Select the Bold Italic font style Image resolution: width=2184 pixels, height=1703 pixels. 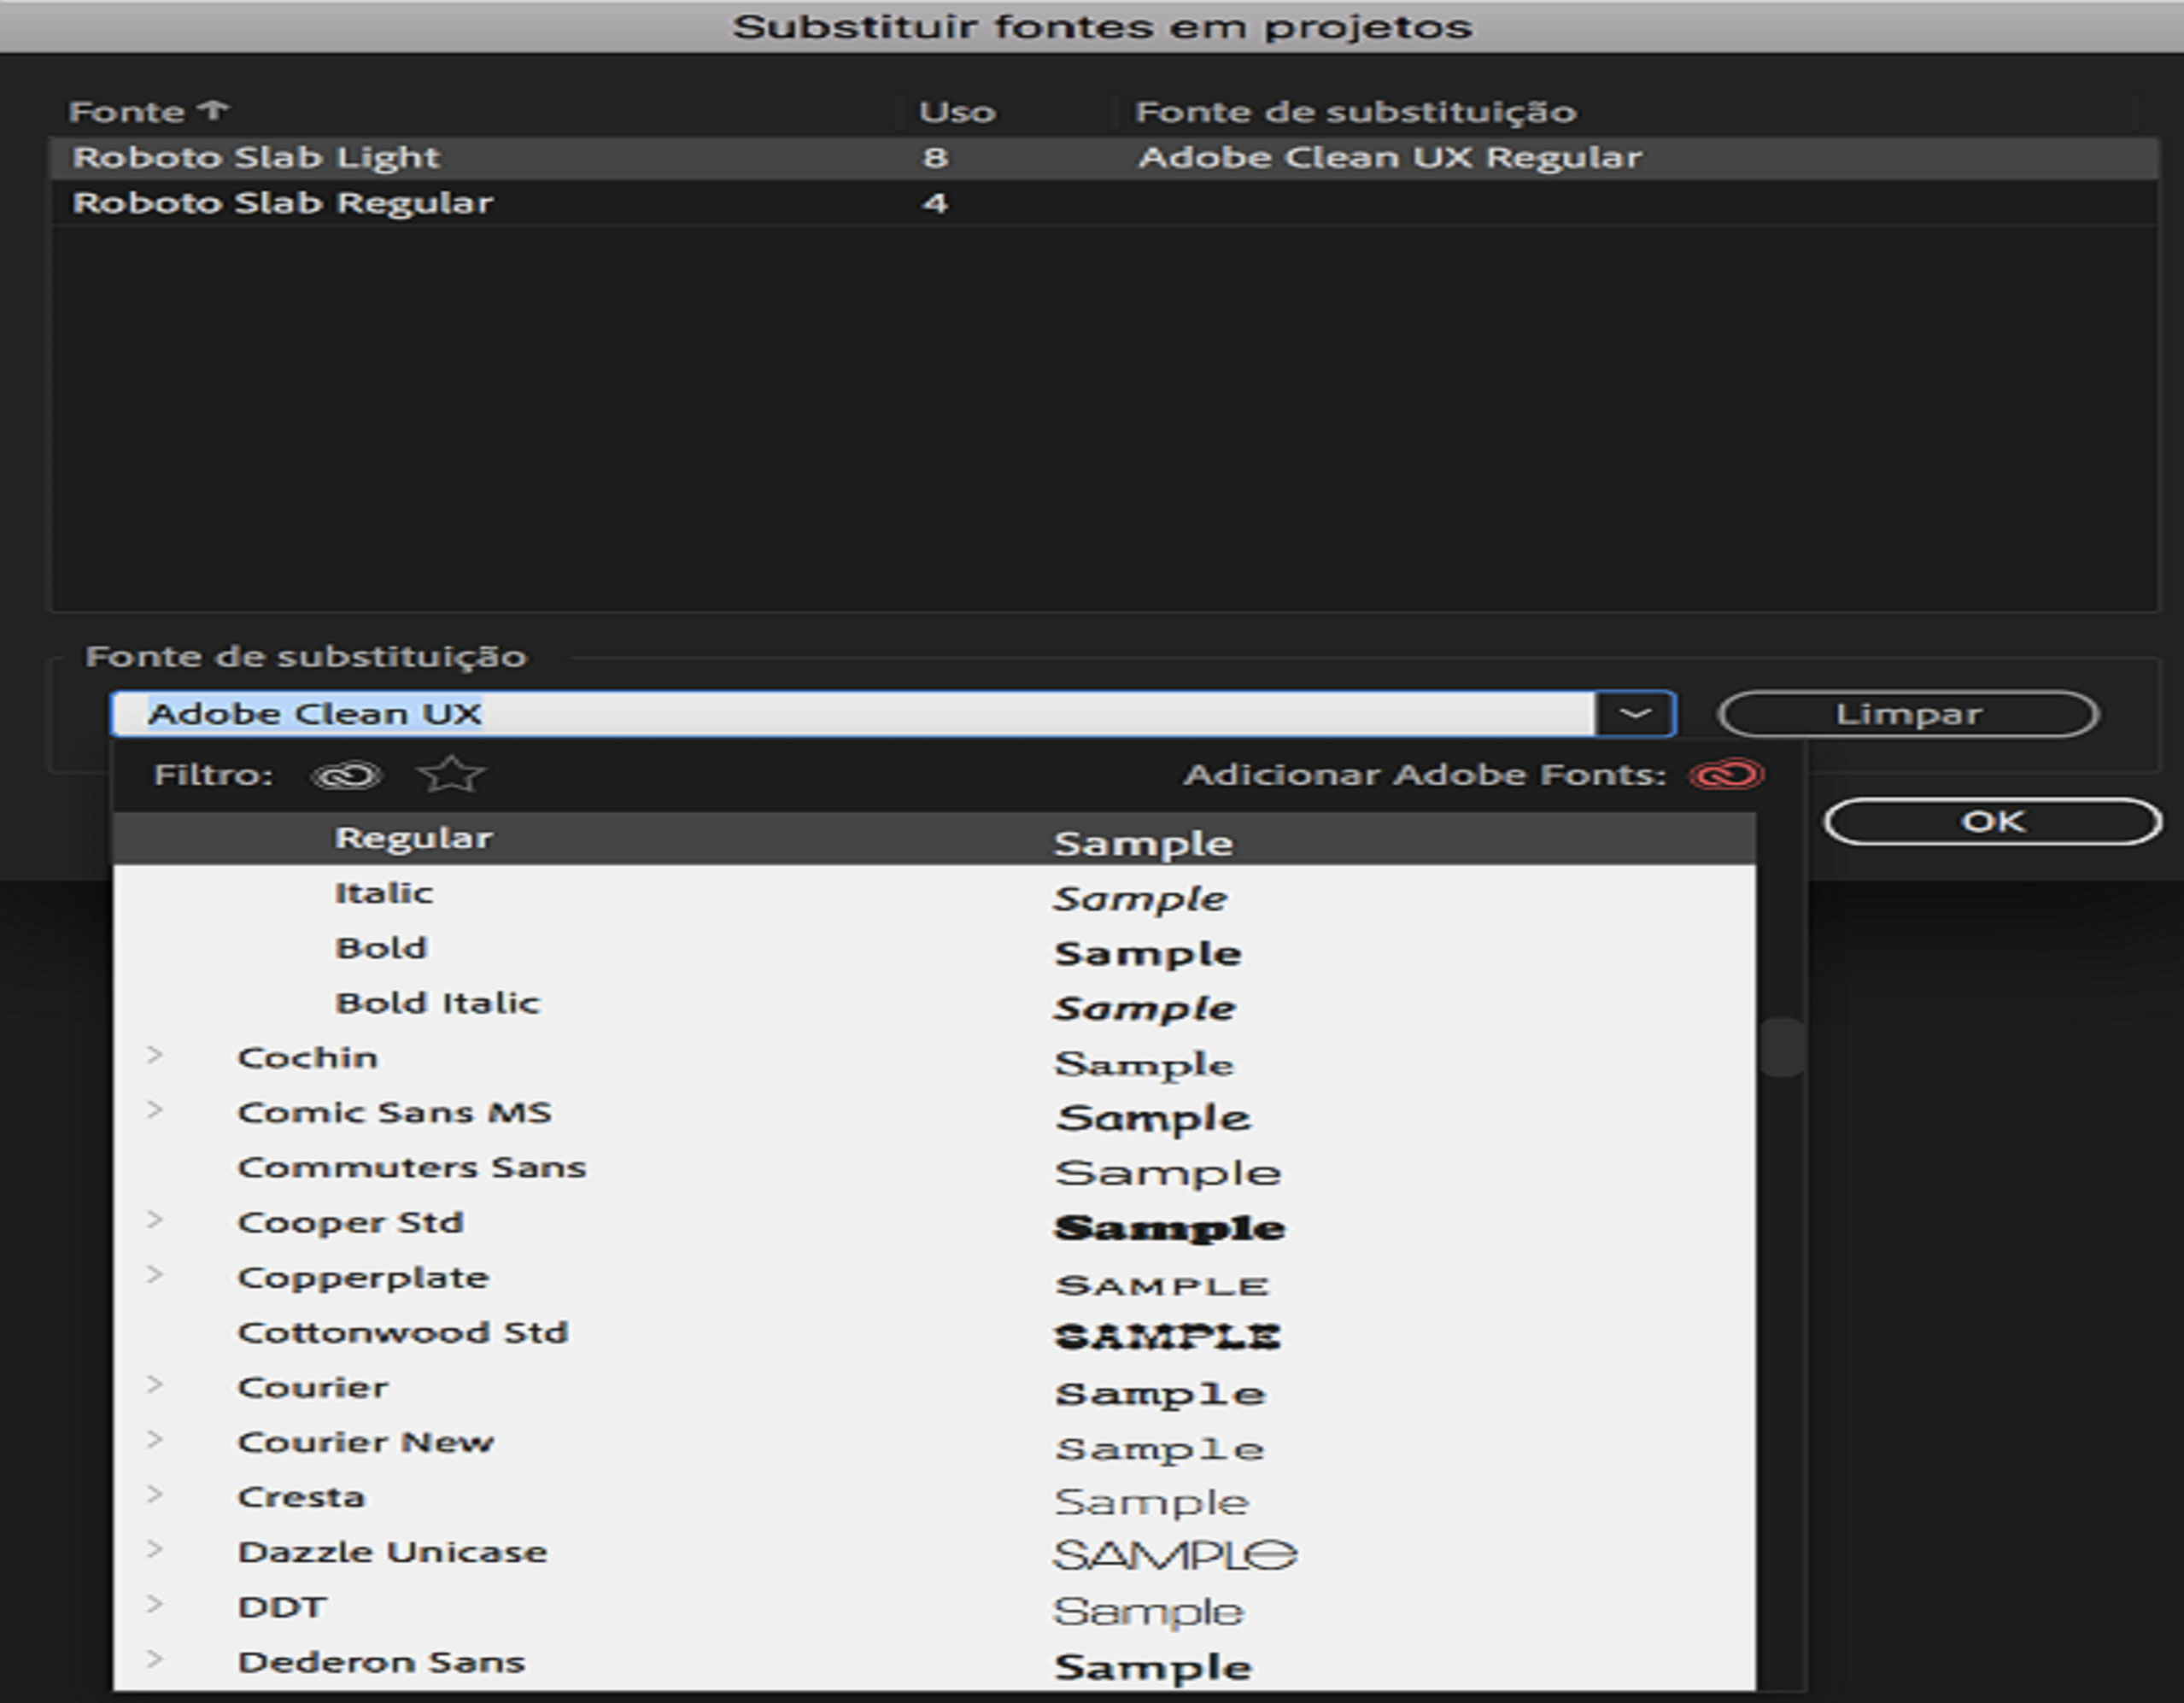(x=437, y=1003)
